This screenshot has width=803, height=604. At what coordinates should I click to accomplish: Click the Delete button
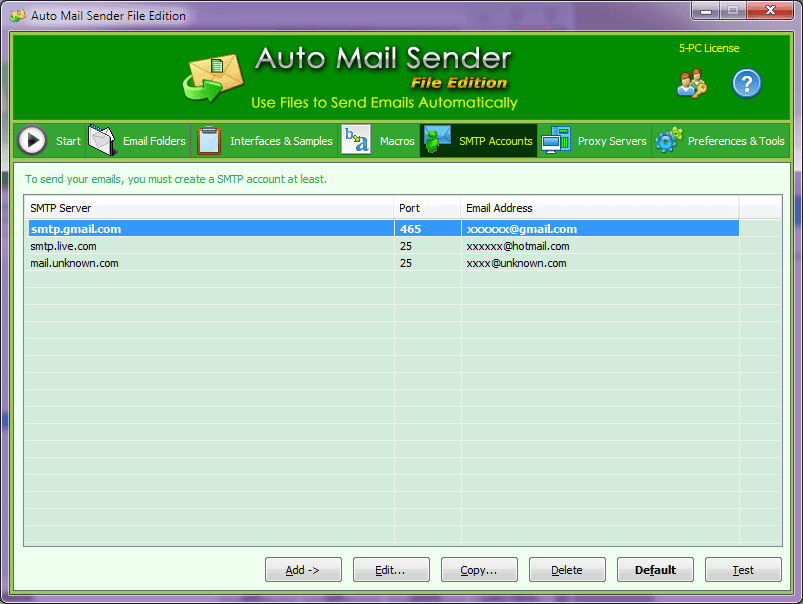567,570
